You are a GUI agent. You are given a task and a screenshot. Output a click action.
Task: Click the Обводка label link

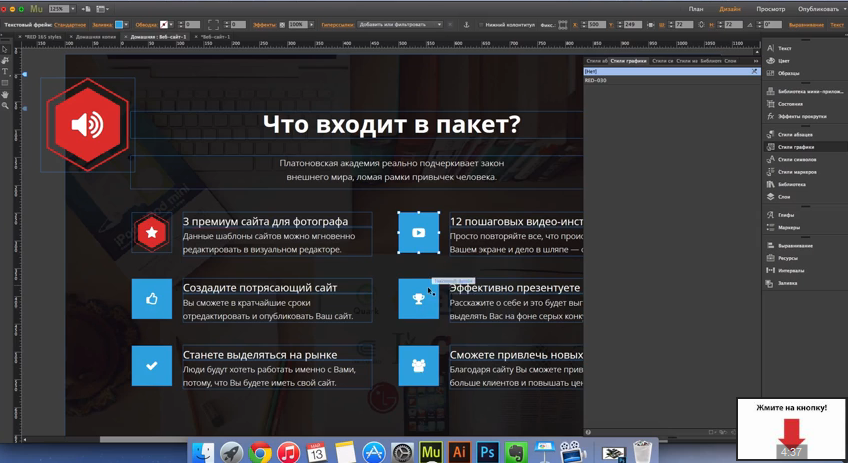click(x=146, y=25)
